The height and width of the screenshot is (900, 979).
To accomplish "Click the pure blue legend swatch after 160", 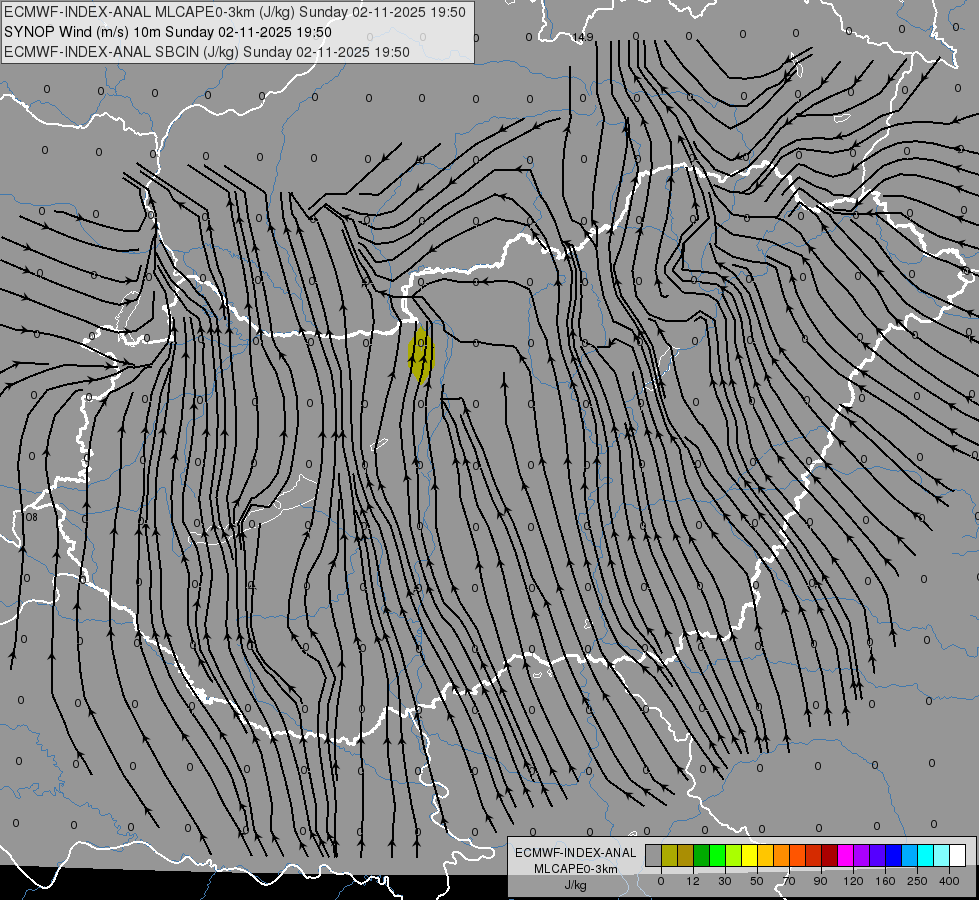I will pos(894,856).
